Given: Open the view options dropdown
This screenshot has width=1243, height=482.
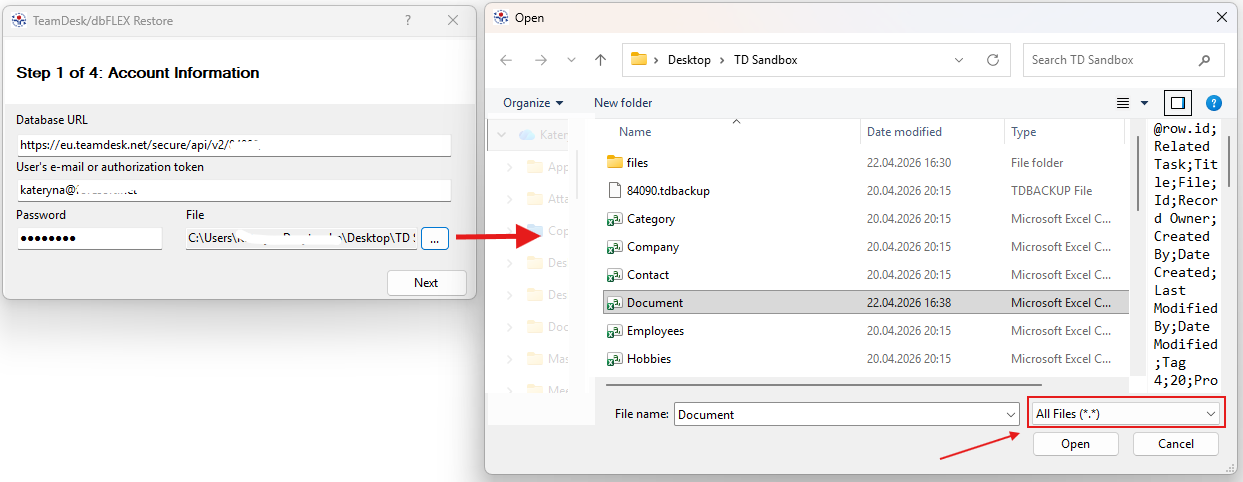Looking at the screenshot, I should [x=1146, y=103].
